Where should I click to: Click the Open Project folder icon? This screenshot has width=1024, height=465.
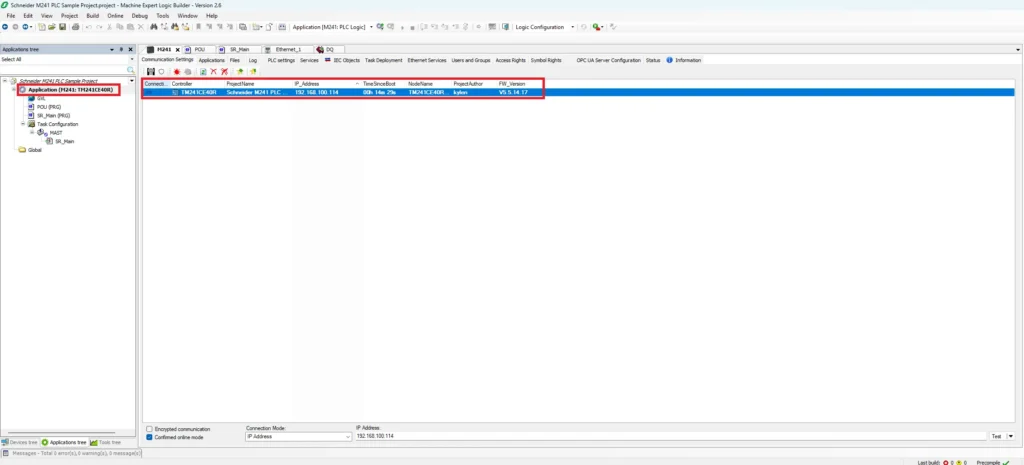(52, 27)
